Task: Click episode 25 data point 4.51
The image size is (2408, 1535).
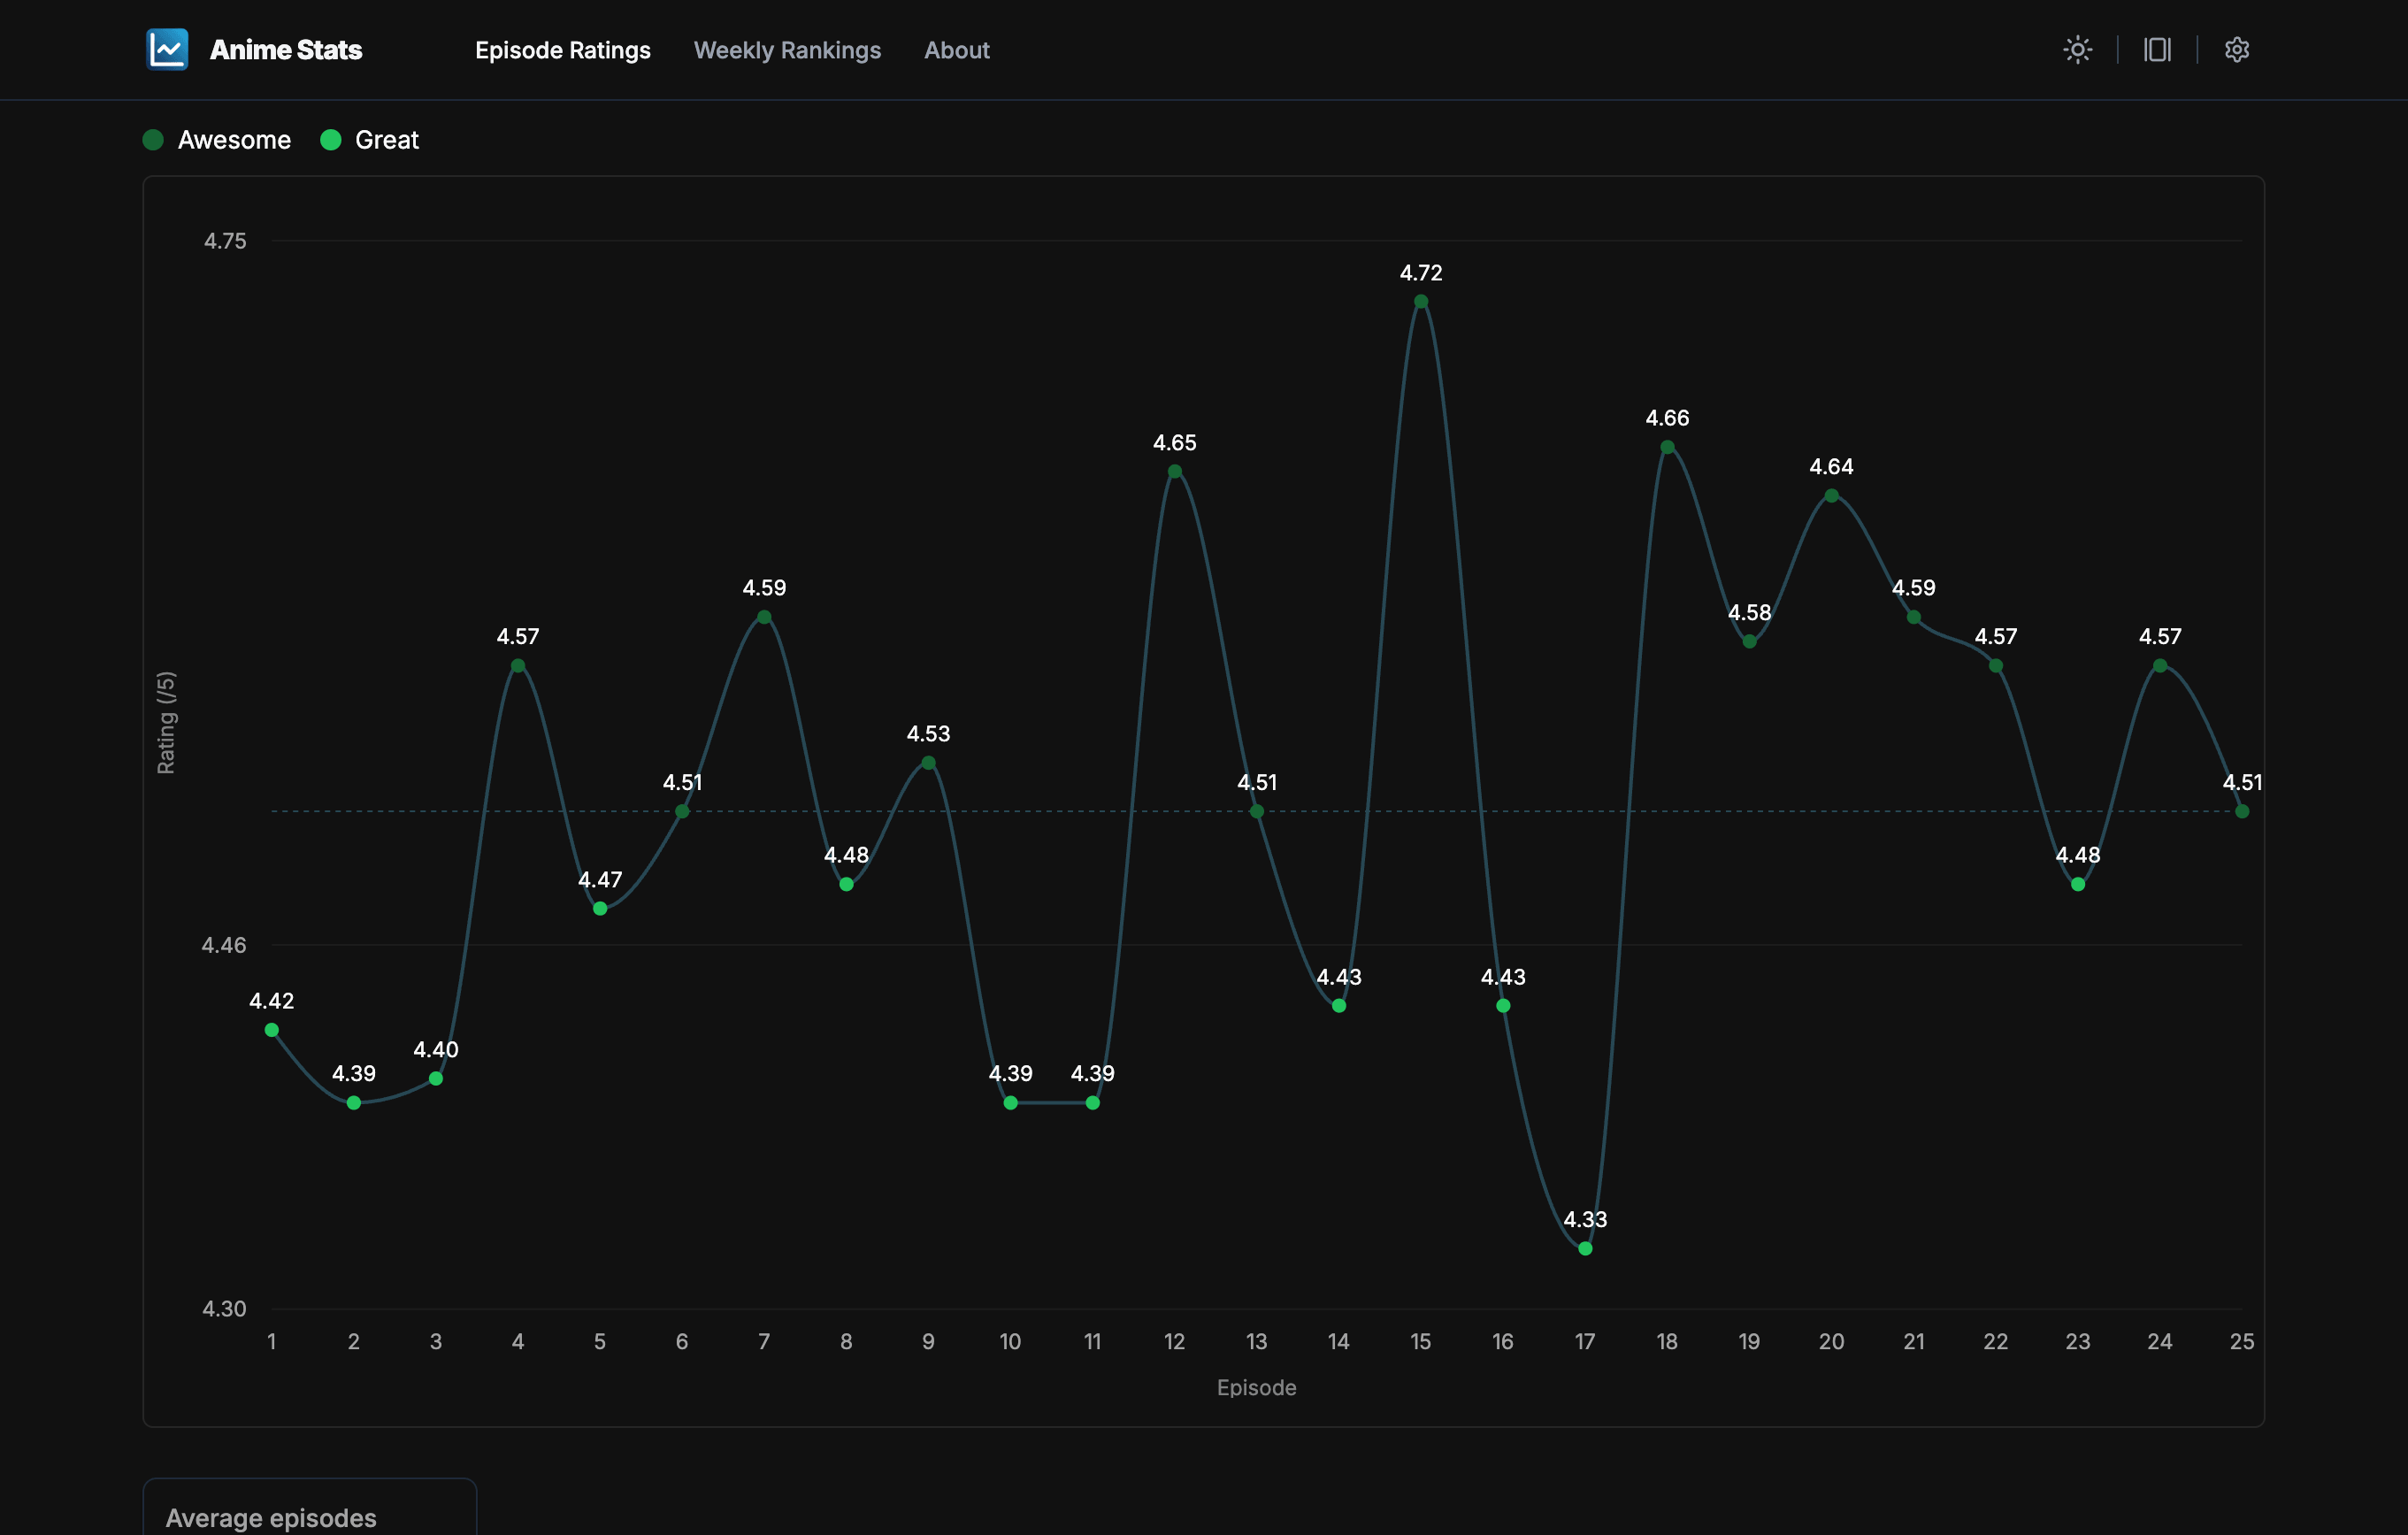Action: pos(2241,811)
